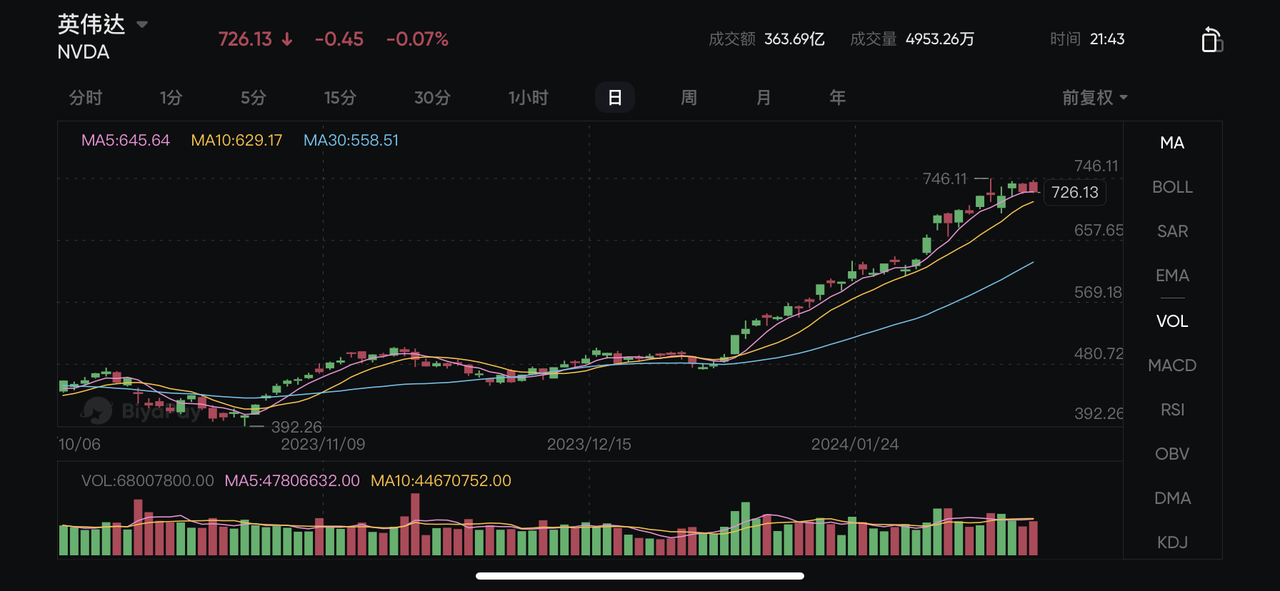Image resolution: width=1280 pixels, height=591 pixels.
Task: Tap the MA10:629.17 legend label
Action: 236,140
